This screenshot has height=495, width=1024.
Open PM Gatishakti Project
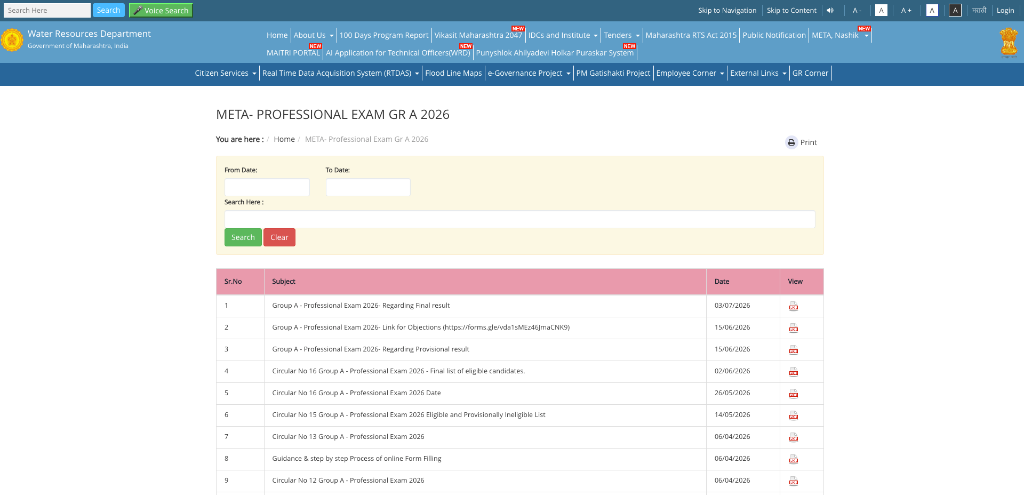613,74
